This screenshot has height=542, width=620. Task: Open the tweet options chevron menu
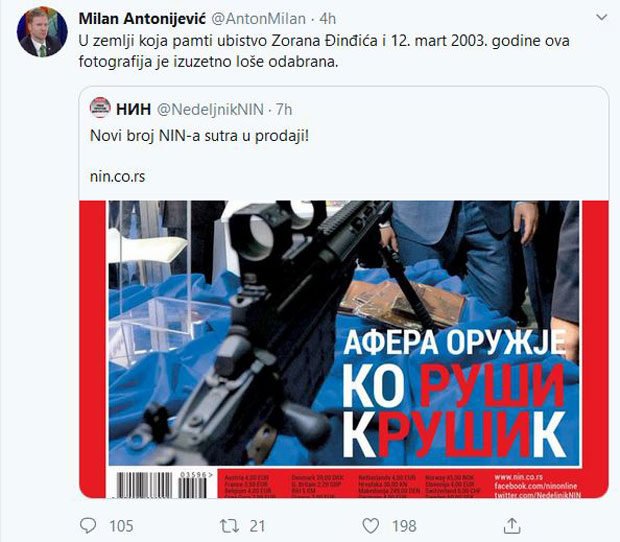click(601, 17)
